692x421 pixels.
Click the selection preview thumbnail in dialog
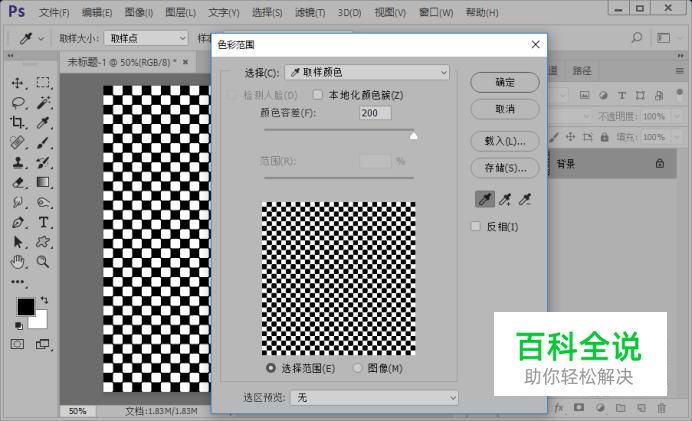(338, 278)
